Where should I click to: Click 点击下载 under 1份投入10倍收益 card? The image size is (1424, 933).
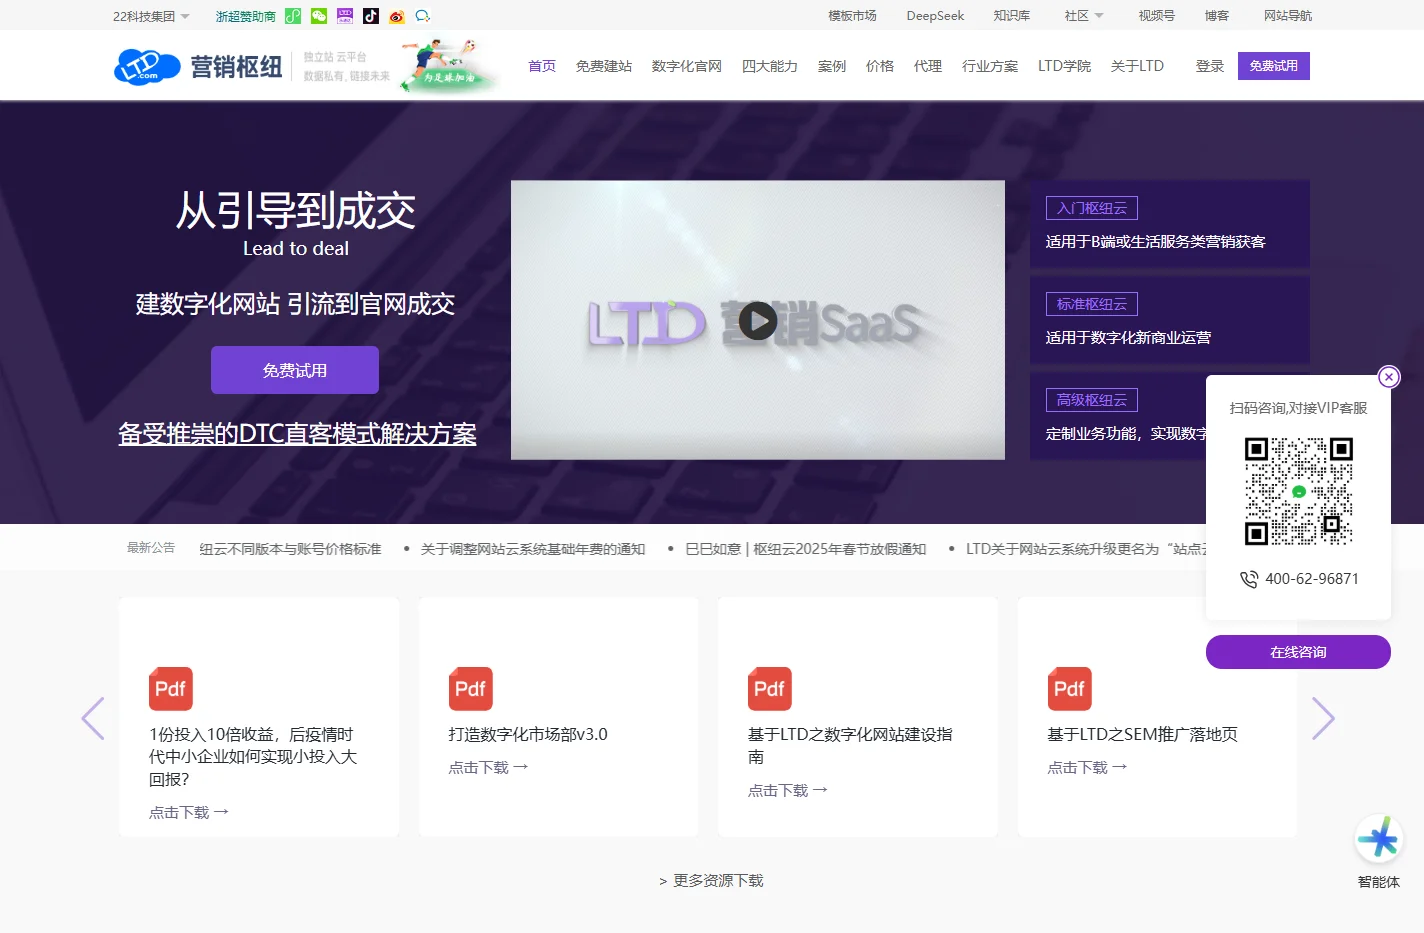point(189,813)
